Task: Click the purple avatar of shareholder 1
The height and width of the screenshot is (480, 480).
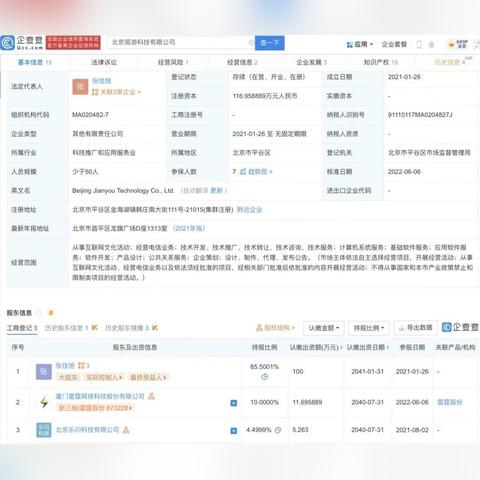Action: pos(44,372)
